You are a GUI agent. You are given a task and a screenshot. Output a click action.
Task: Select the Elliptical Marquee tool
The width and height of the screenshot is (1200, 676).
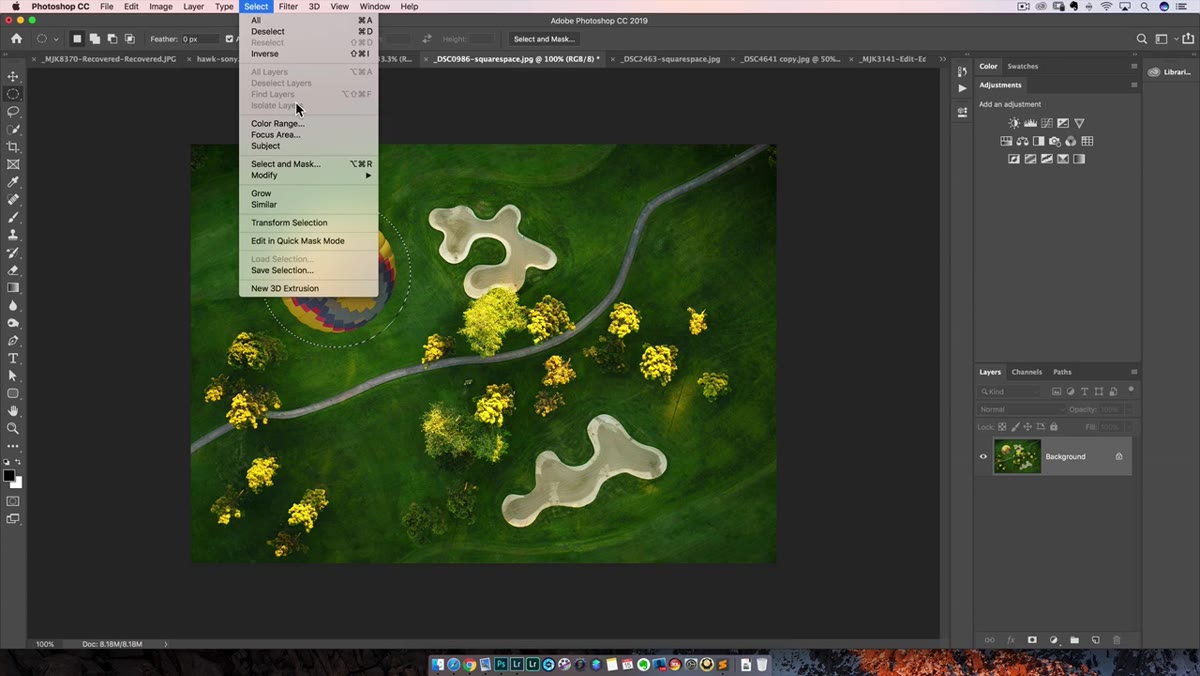(13, 94)
